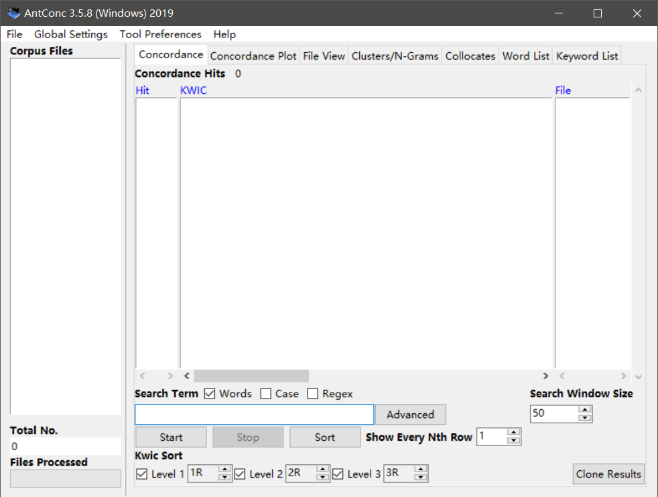Select the Concordance tab

click(x=171, y=55)
